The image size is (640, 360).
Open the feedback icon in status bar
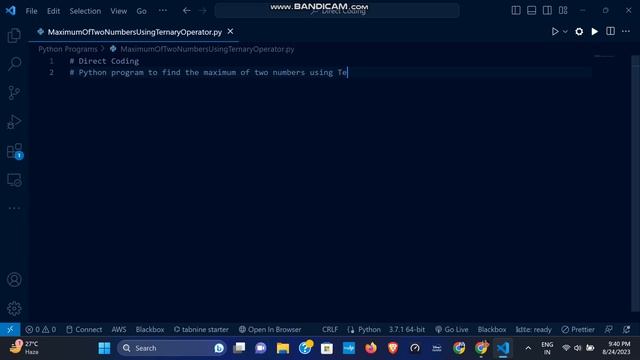coord(609,329)
